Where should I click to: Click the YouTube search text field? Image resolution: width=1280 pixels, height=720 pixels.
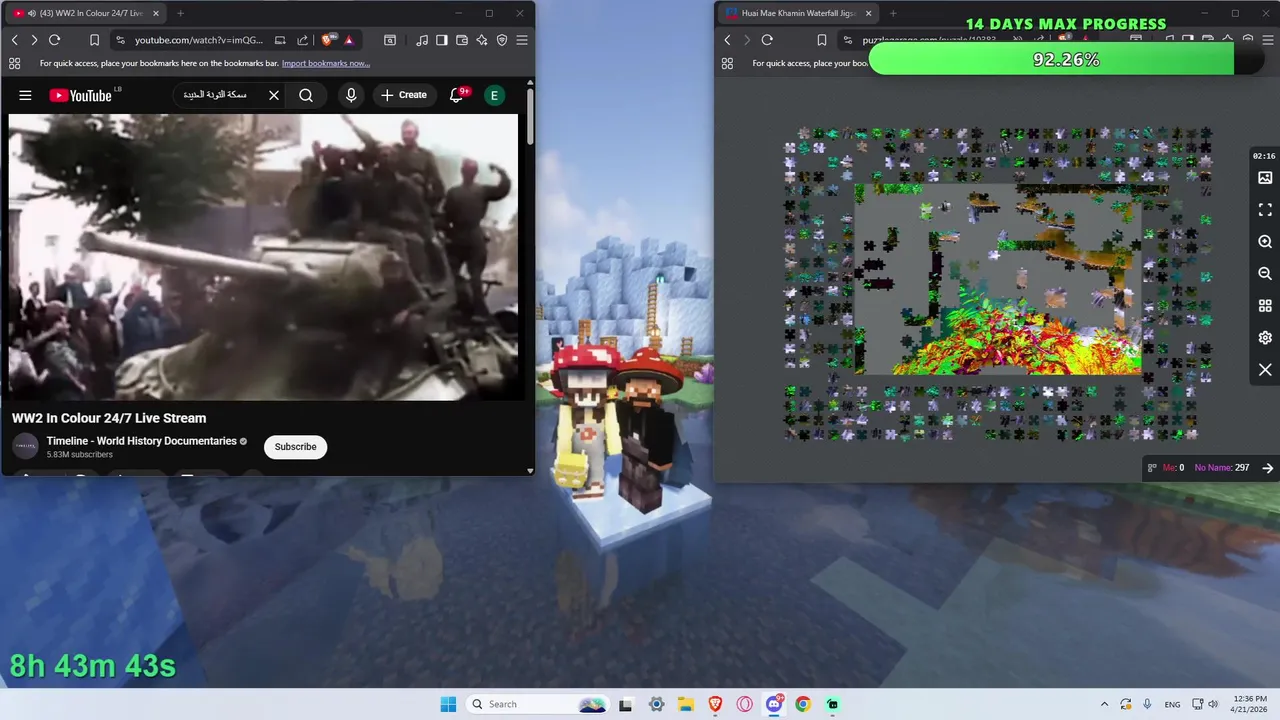(x=217, y=95)
